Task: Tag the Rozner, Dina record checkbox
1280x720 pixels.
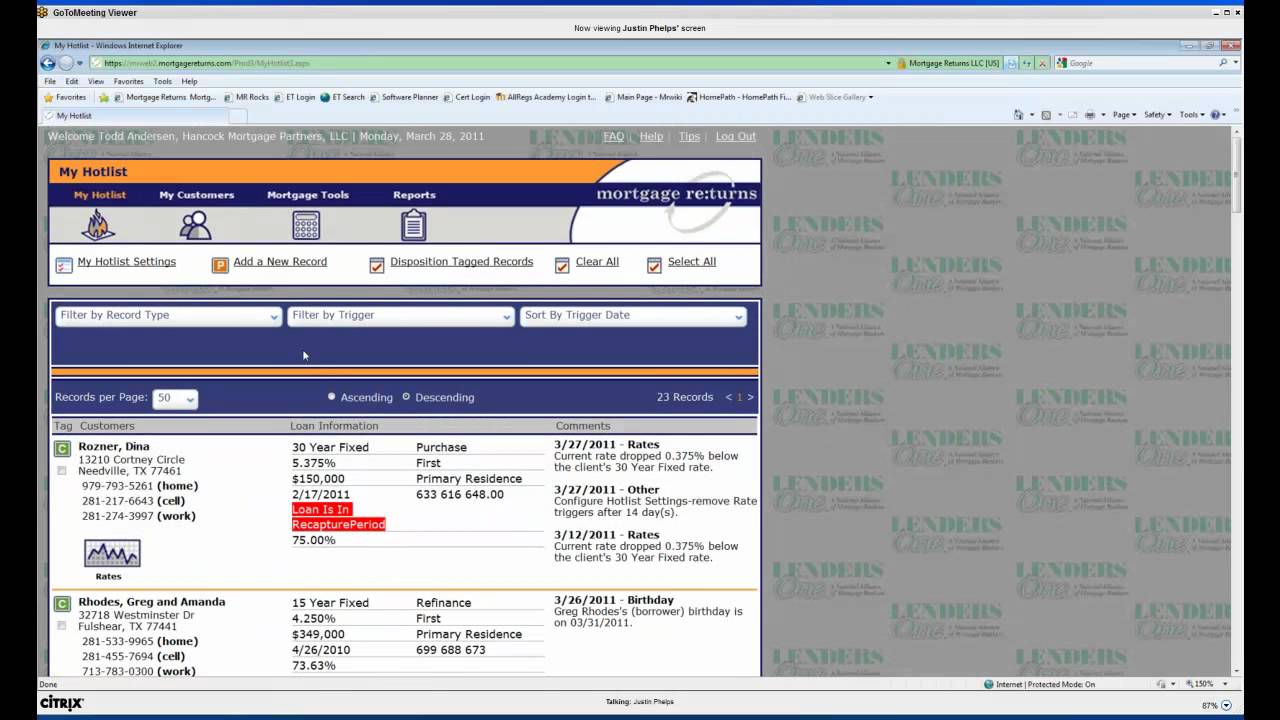Action: click(x=61, y=470)
